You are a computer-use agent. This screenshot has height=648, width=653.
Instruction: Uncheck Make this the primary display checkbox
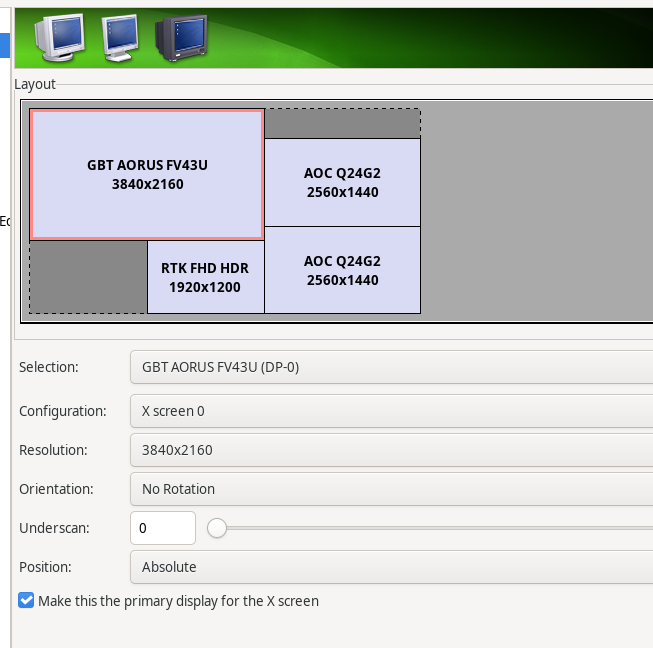pyautogui.click(x=26, y=601)
